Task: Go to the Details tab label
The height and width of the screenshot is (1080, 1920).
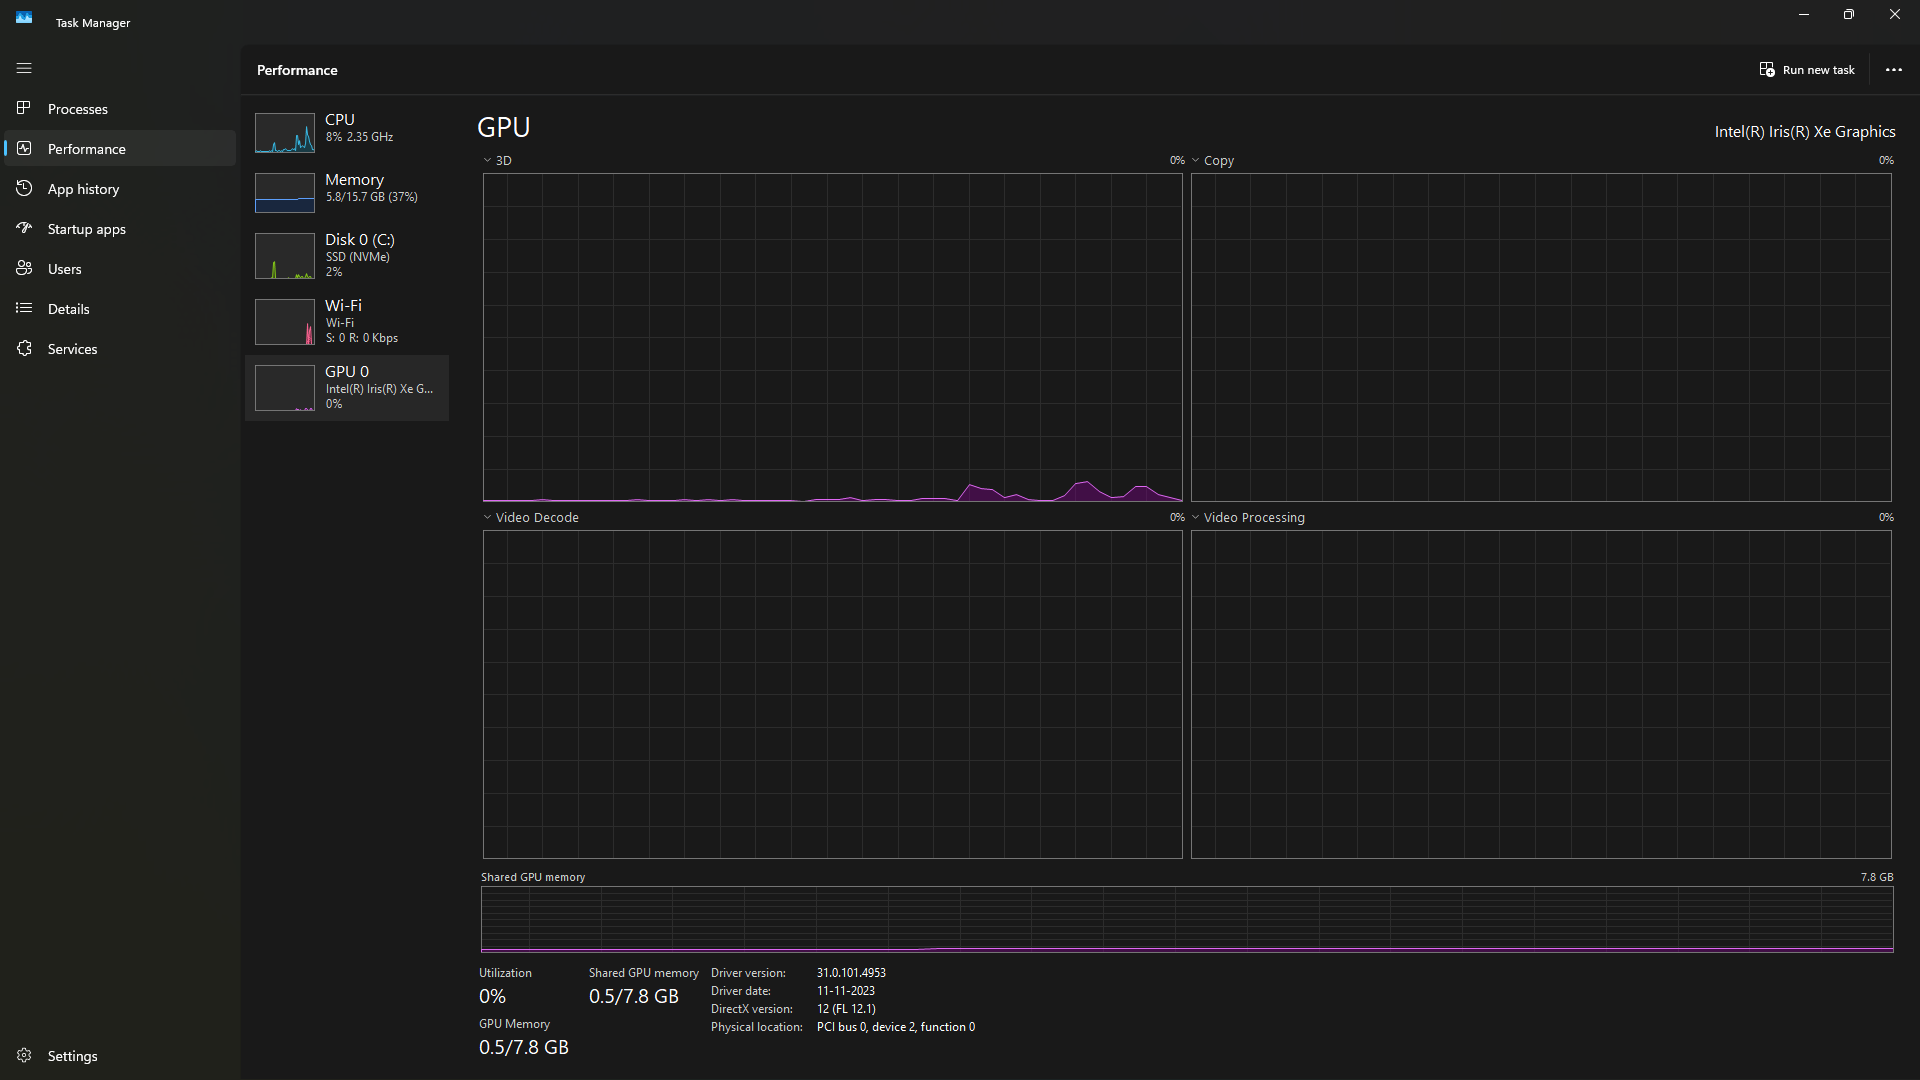Action: 69,309
